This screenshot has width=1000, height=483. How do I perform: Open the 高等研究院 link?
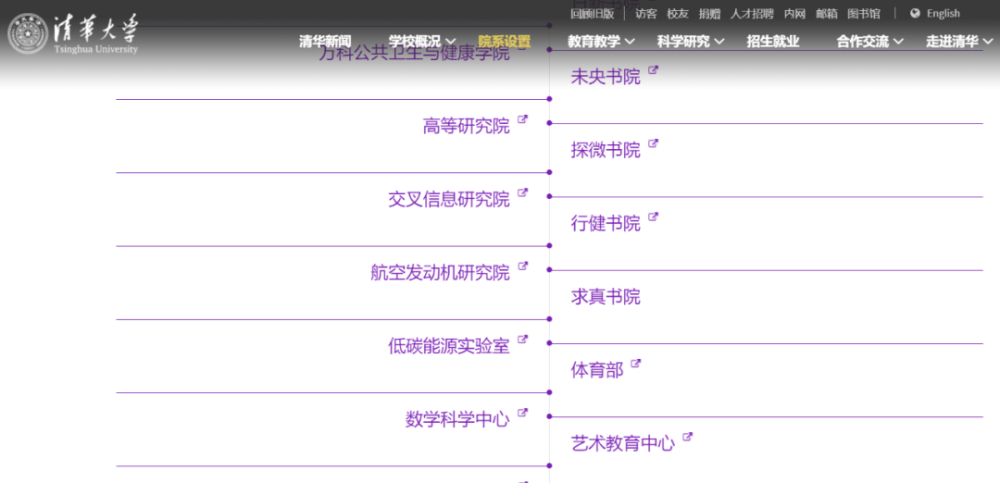466,126
